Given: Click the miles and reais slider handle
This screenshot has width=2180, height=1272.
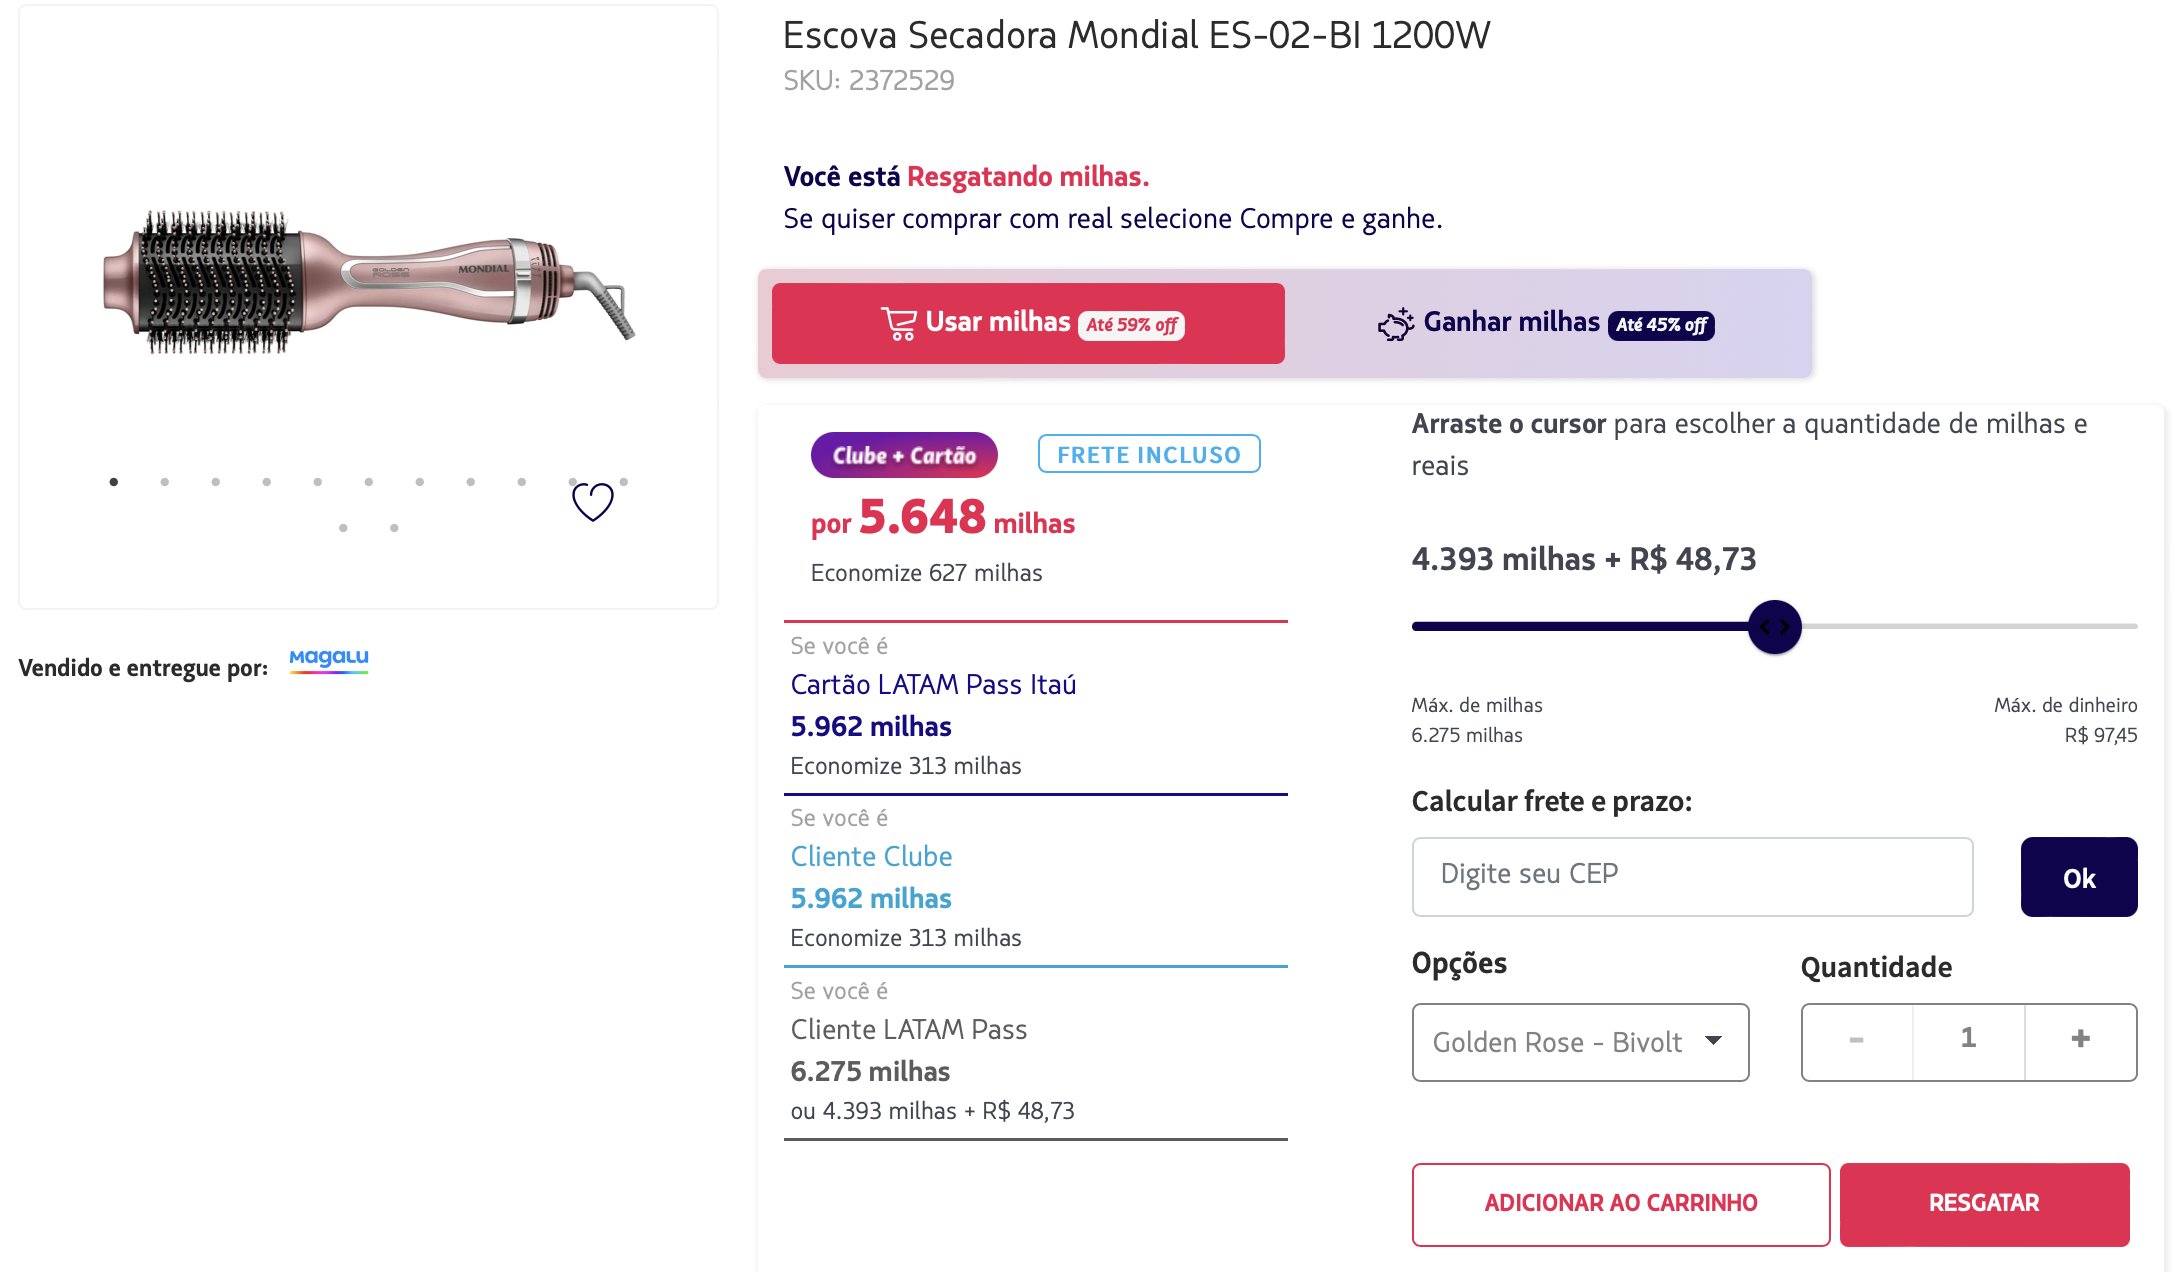Looking at the screenshot, I should [x=1775, y=627].
